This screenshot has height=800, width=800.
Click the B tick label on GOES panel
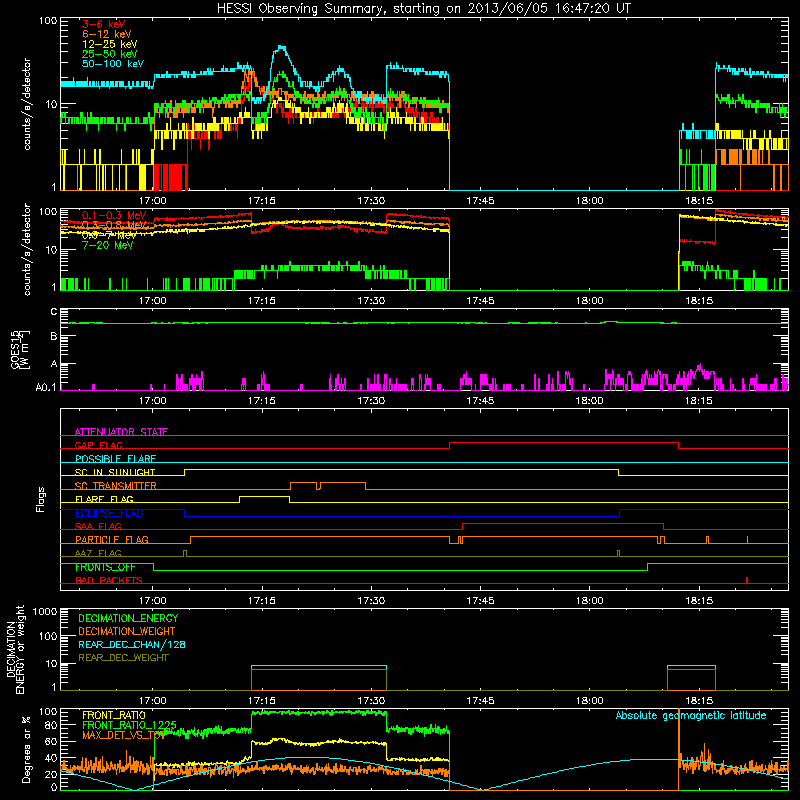54,337
